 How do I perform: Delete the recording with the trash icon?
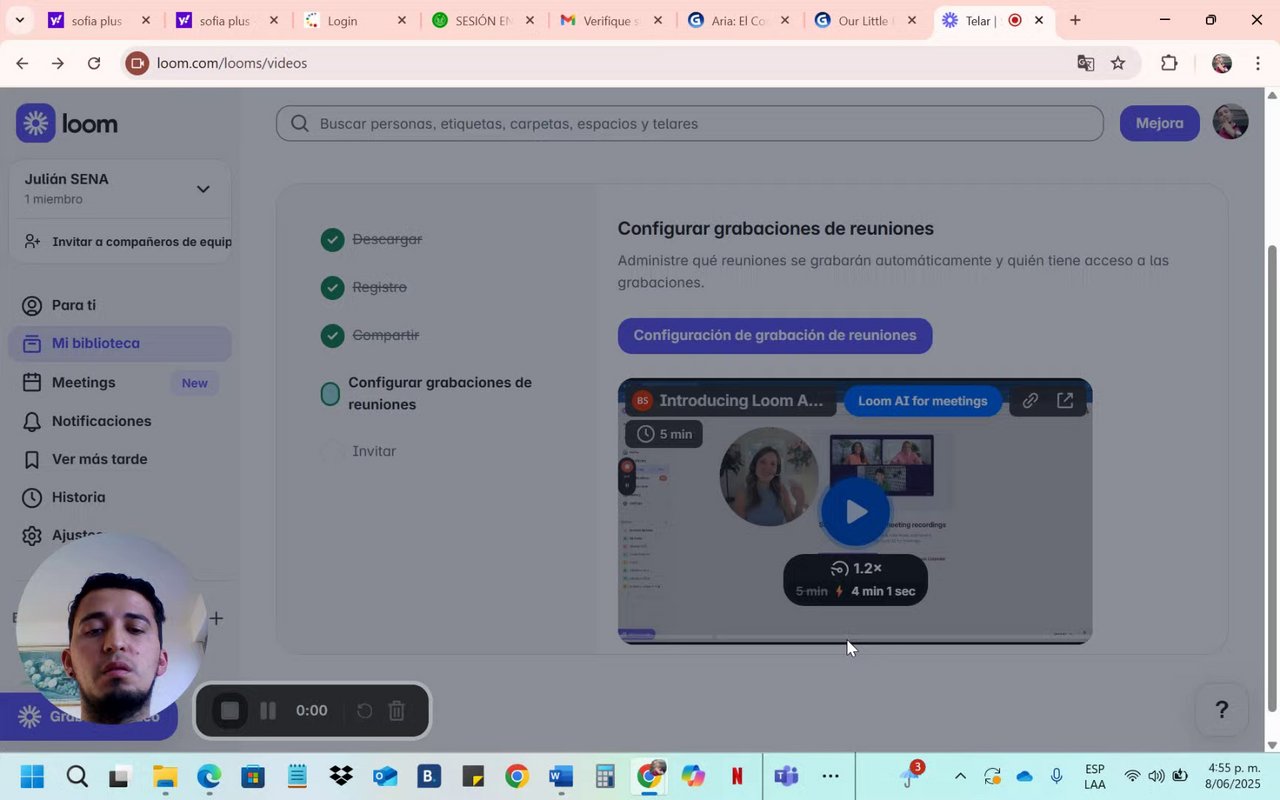coord(397,711)
